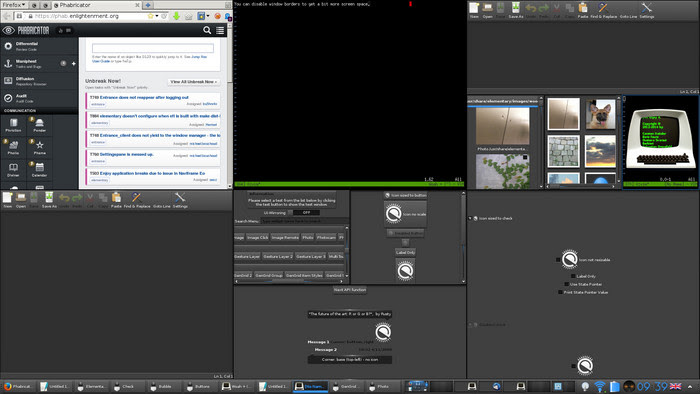Viewport: 700px width, 394px height.
Task: Click 'GenGrid Item Styles' test button
Action: click(x=304, y=275)
